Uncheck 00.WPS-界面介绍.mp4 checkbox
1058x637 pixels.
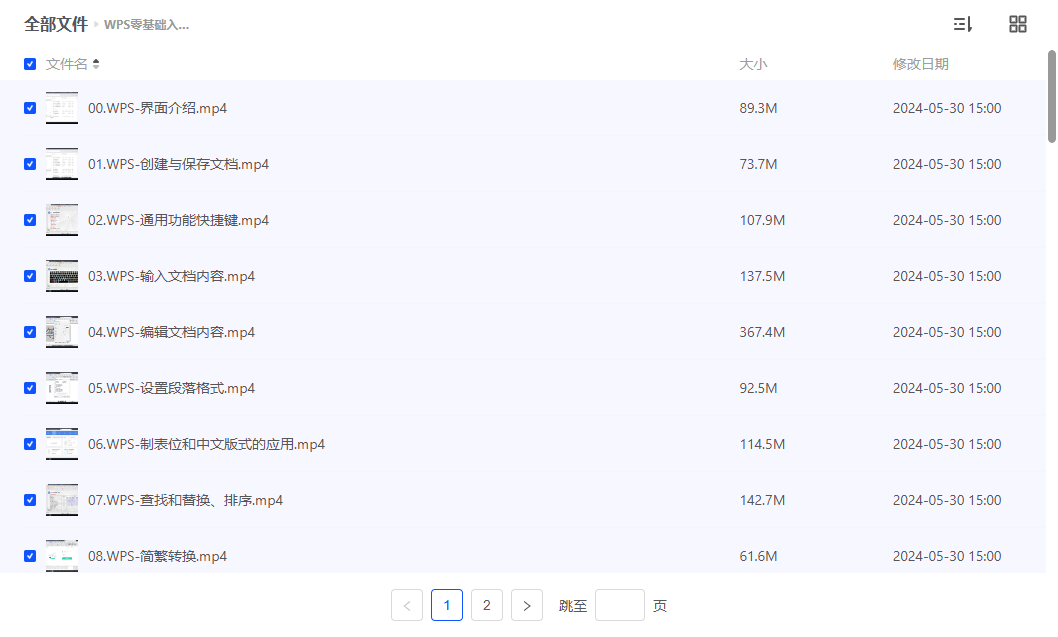coord(30,108)
